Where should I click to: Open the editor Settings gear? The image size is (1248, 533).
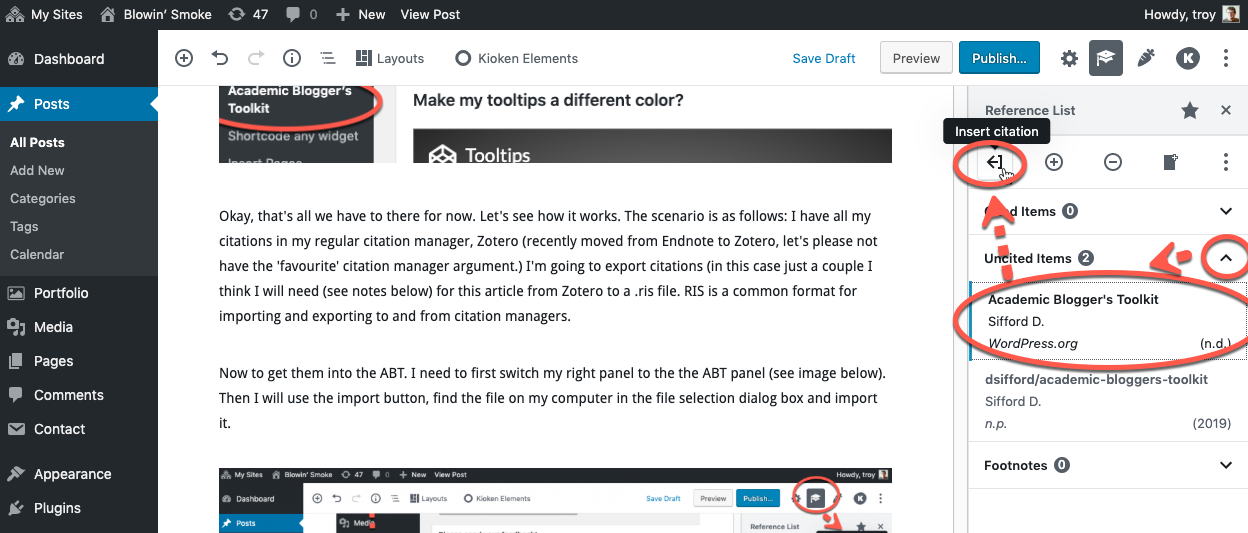(1069, 58)
